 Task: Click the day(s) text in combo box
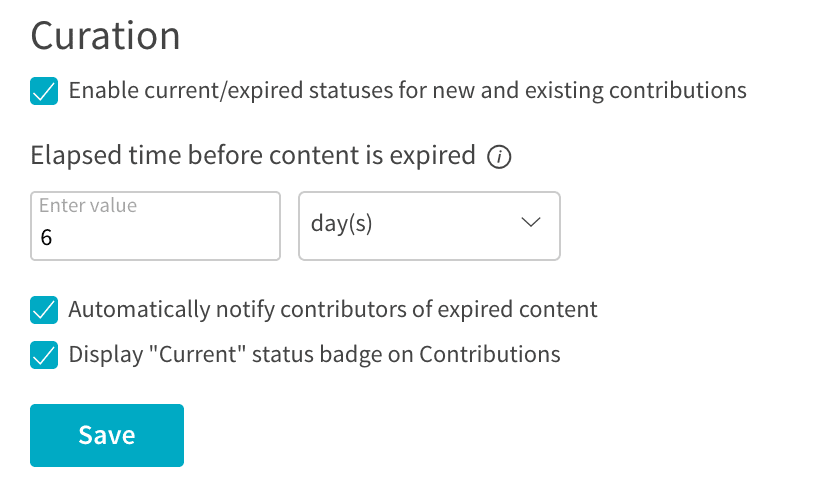tap(341, 224)
